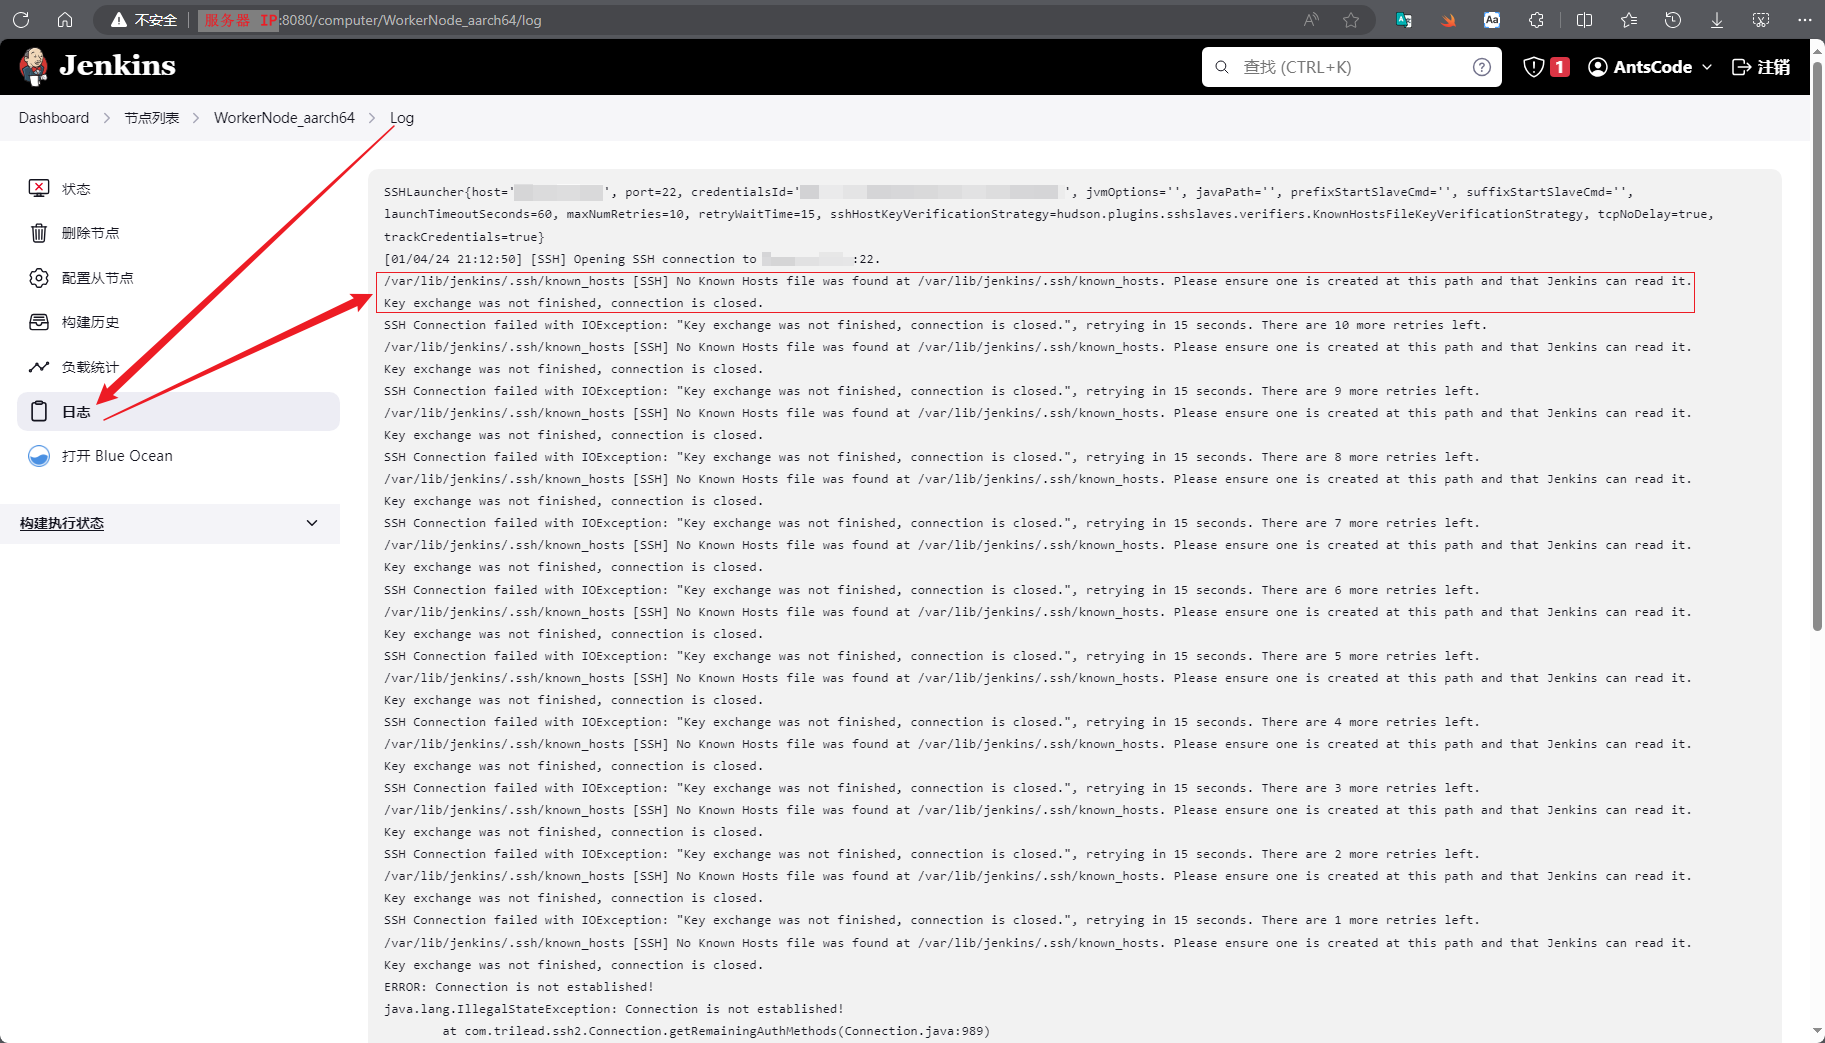The width and height of the screenshot is (1825, 1043).
Task: Click the Log breadcrumb
Action: click(x=401, y=118)
